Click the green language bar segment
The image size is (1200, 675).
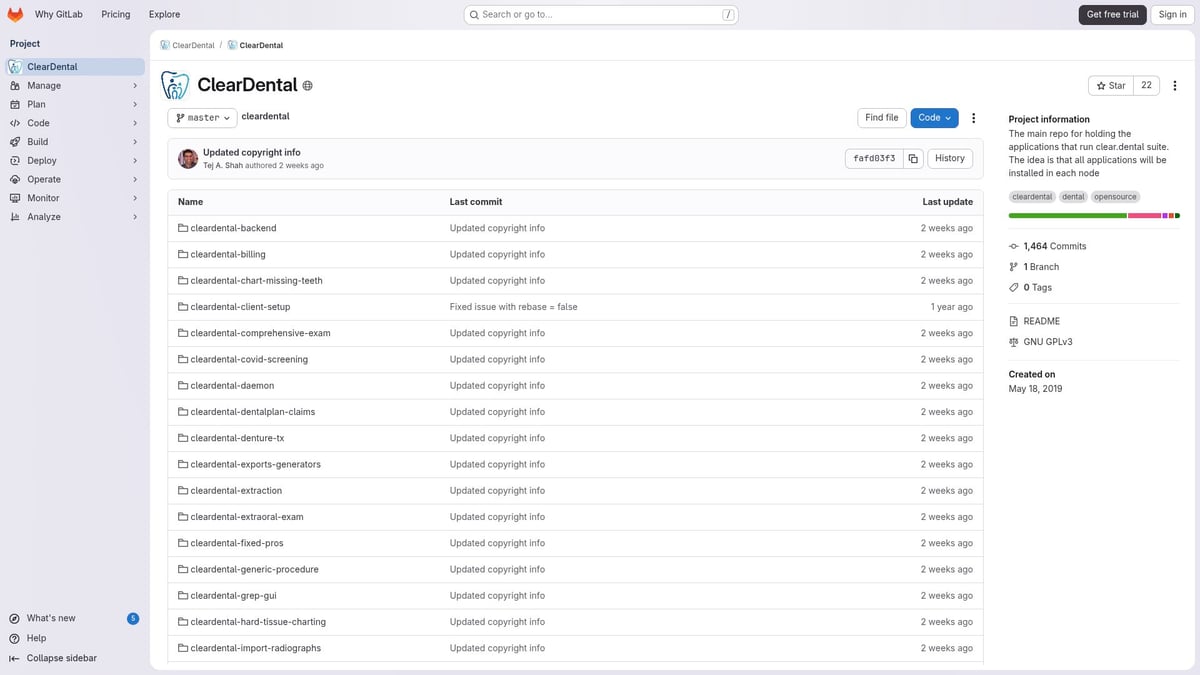(1067, 215)
